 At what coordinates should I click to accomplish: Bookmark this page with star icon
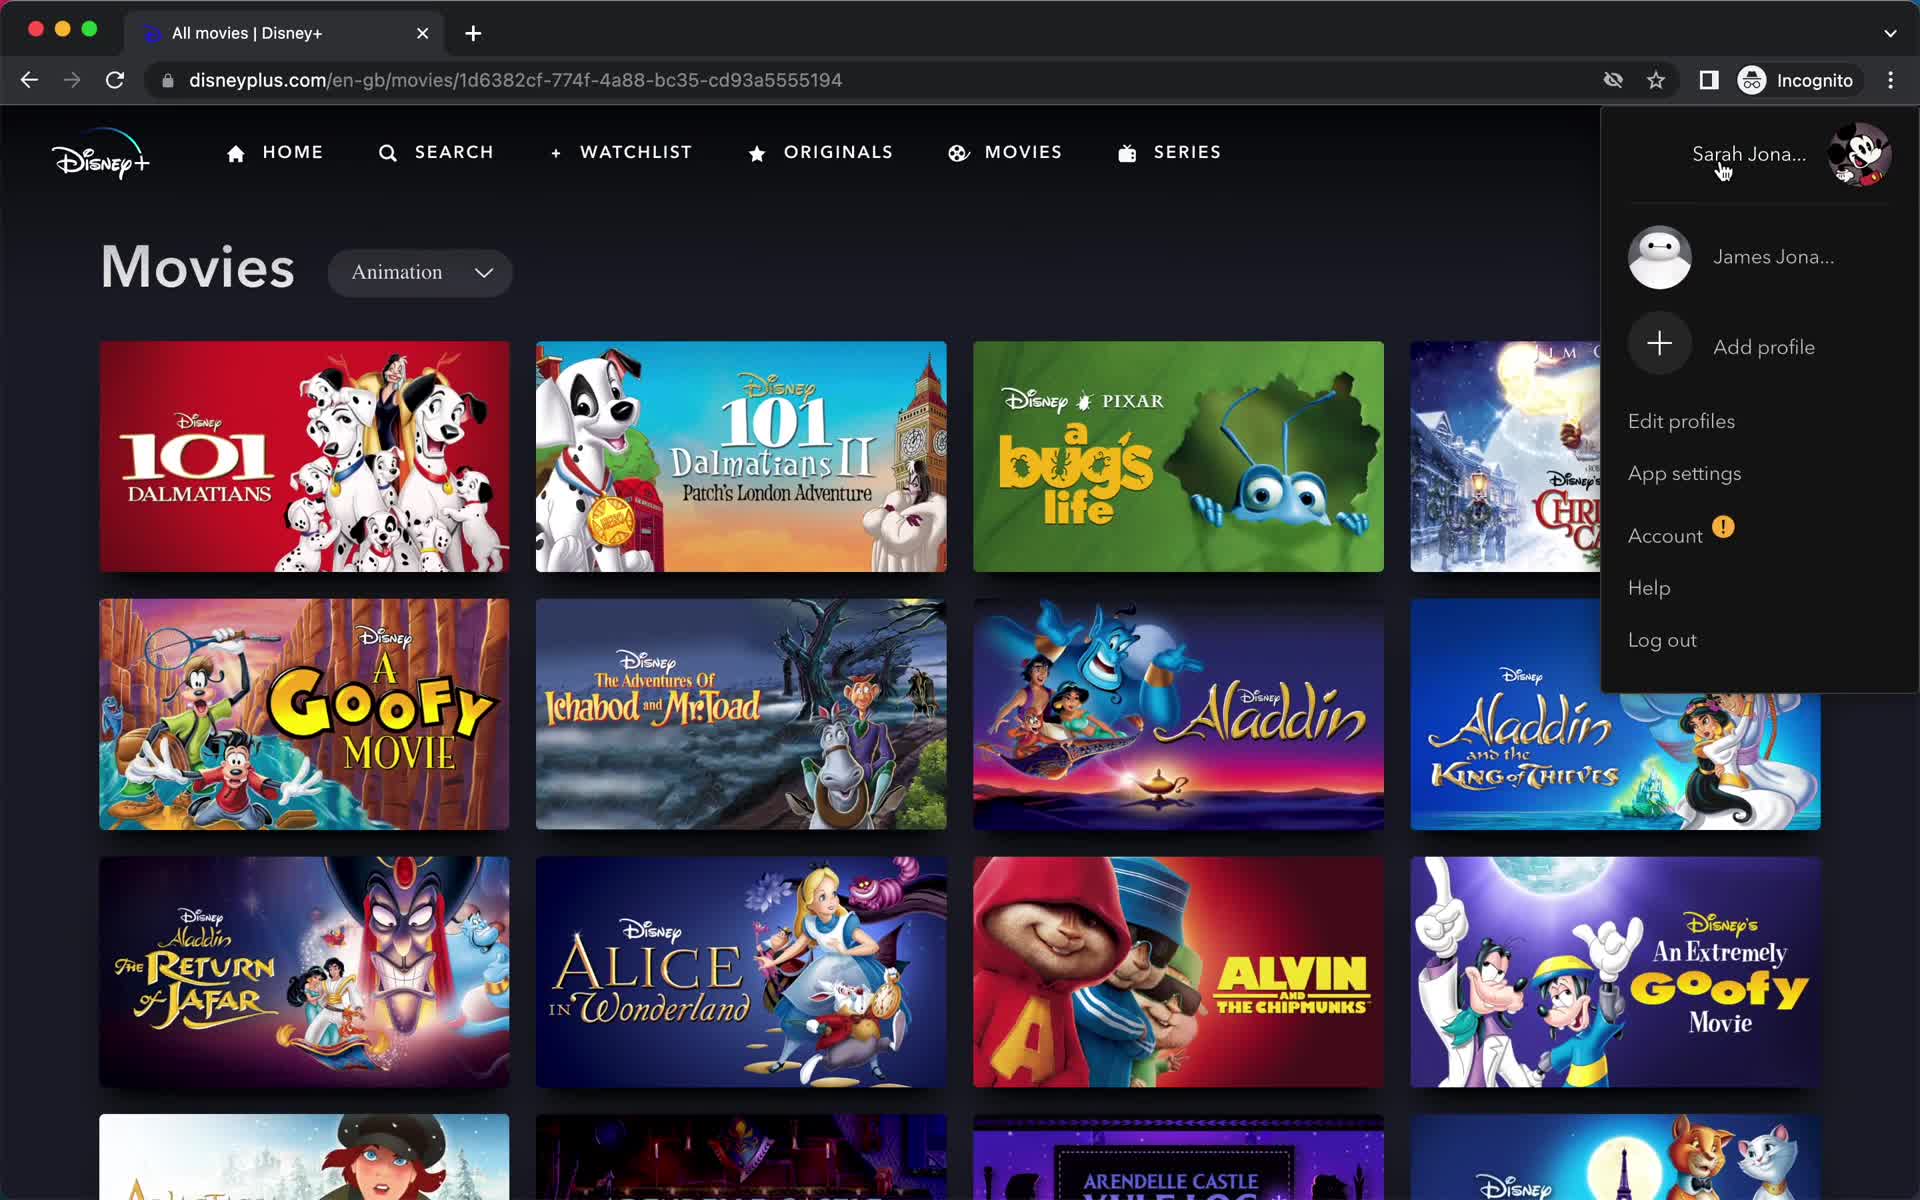click(x=1656, y=80)
